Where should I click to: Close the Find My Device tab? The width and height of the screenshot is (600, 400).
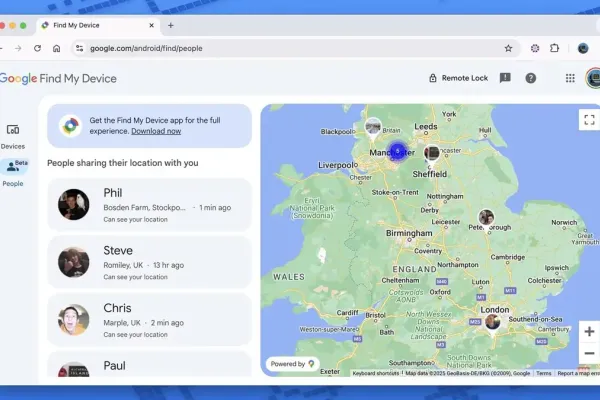point(152,25)
